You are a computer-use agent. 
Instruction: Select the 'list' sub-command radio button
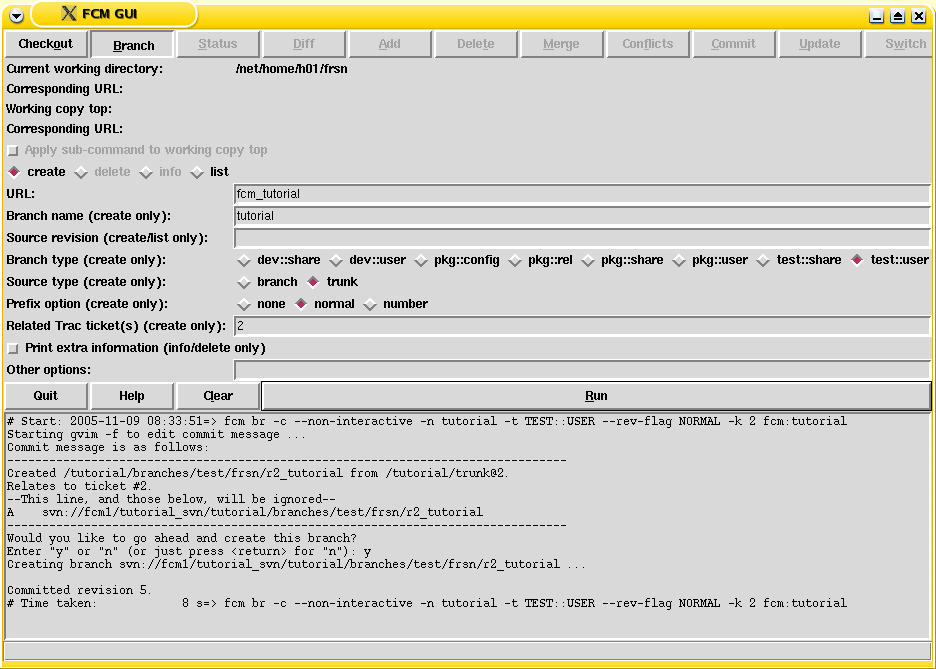pos(198,172)
